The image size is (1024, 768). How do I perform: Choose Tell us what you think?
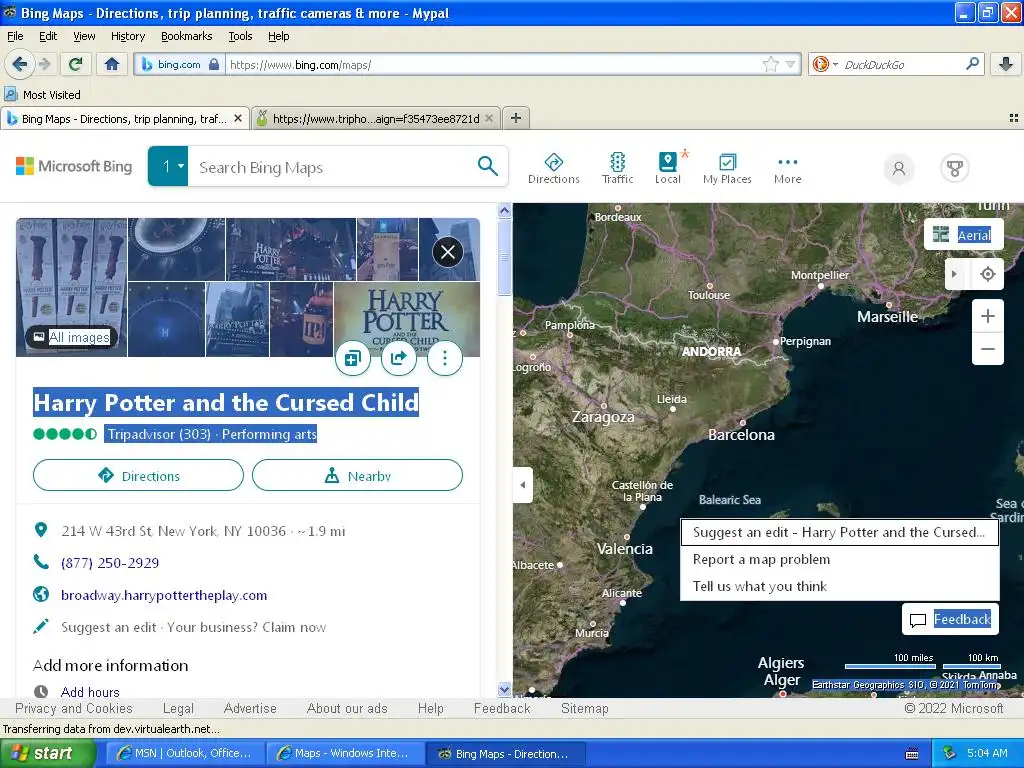point(840,586)
